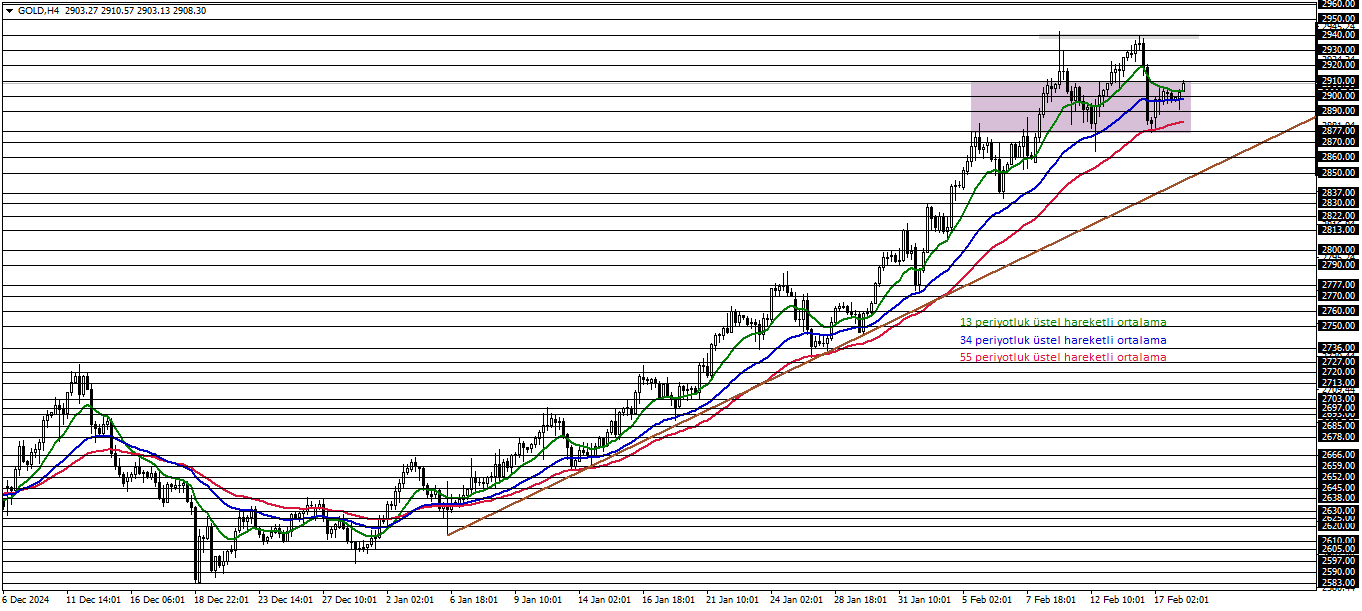
Task: Click the 2850.00 price level label
Action: pyautogui.click(x=1338, y=172)
